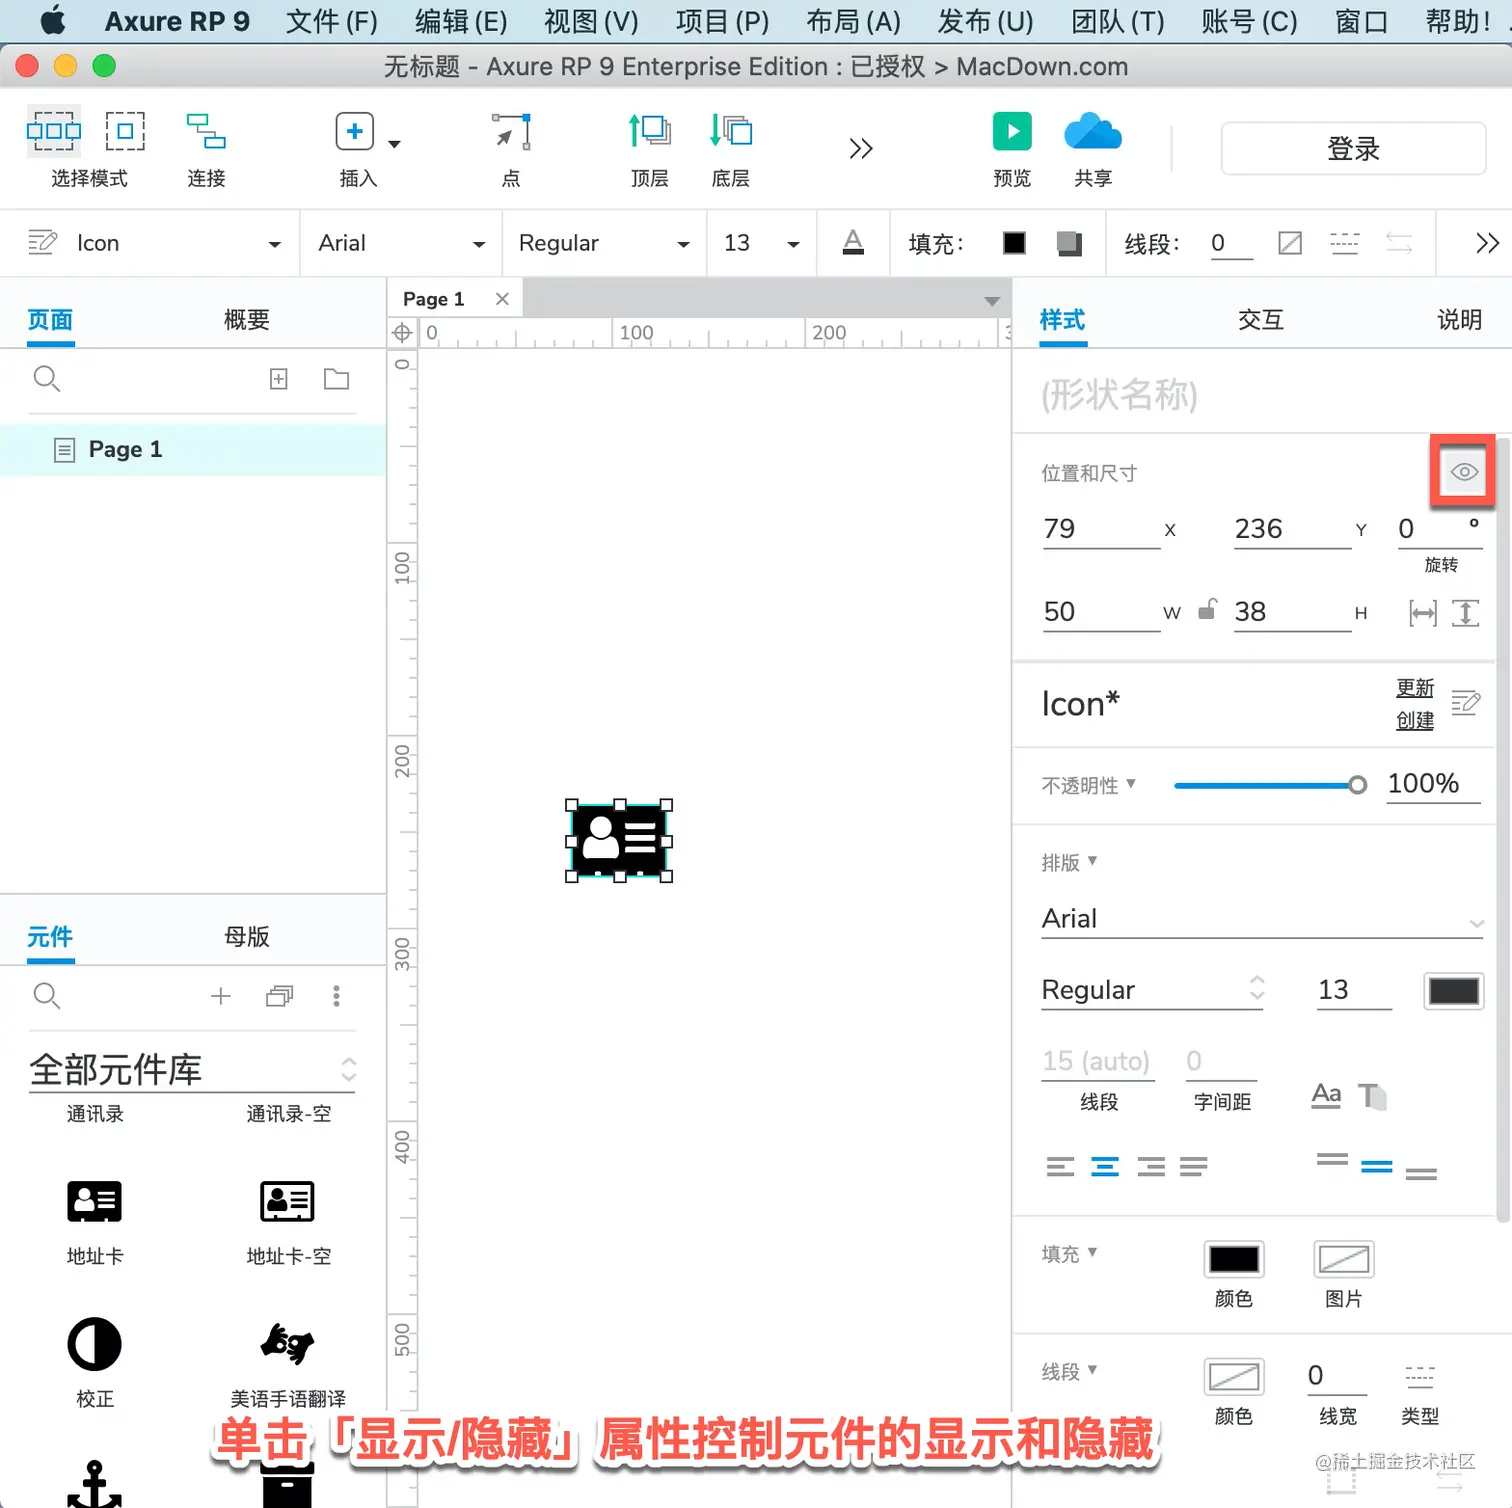Image resolution: width=1512 pixels, height=1508 pixels.
Task: Switch to the Interactions (交互) tab
Action: [1261, 320]
